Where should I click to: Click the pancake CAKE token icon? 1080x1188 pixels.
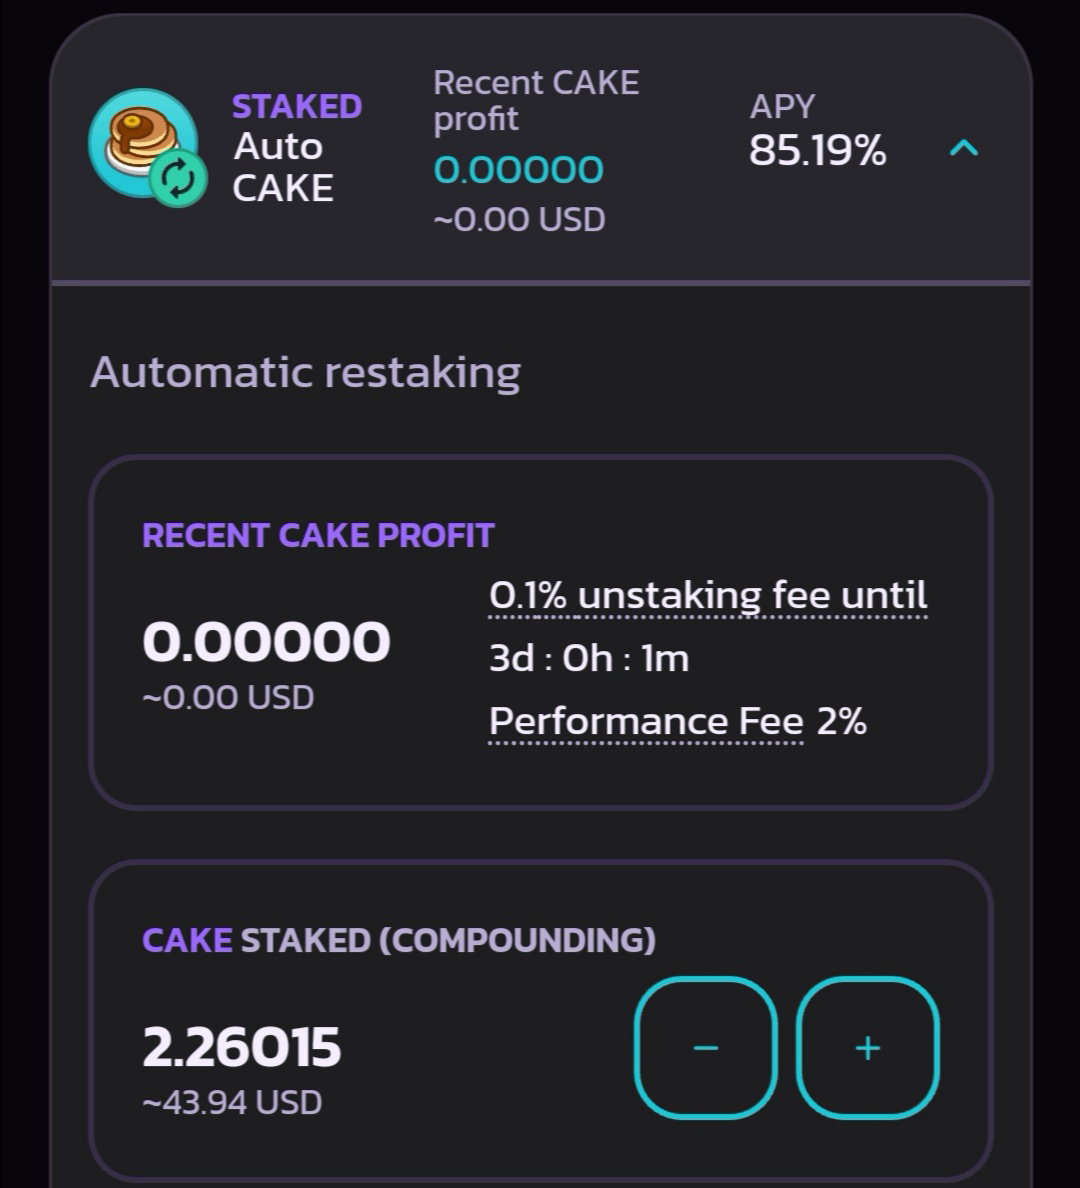tap(142, 143)
